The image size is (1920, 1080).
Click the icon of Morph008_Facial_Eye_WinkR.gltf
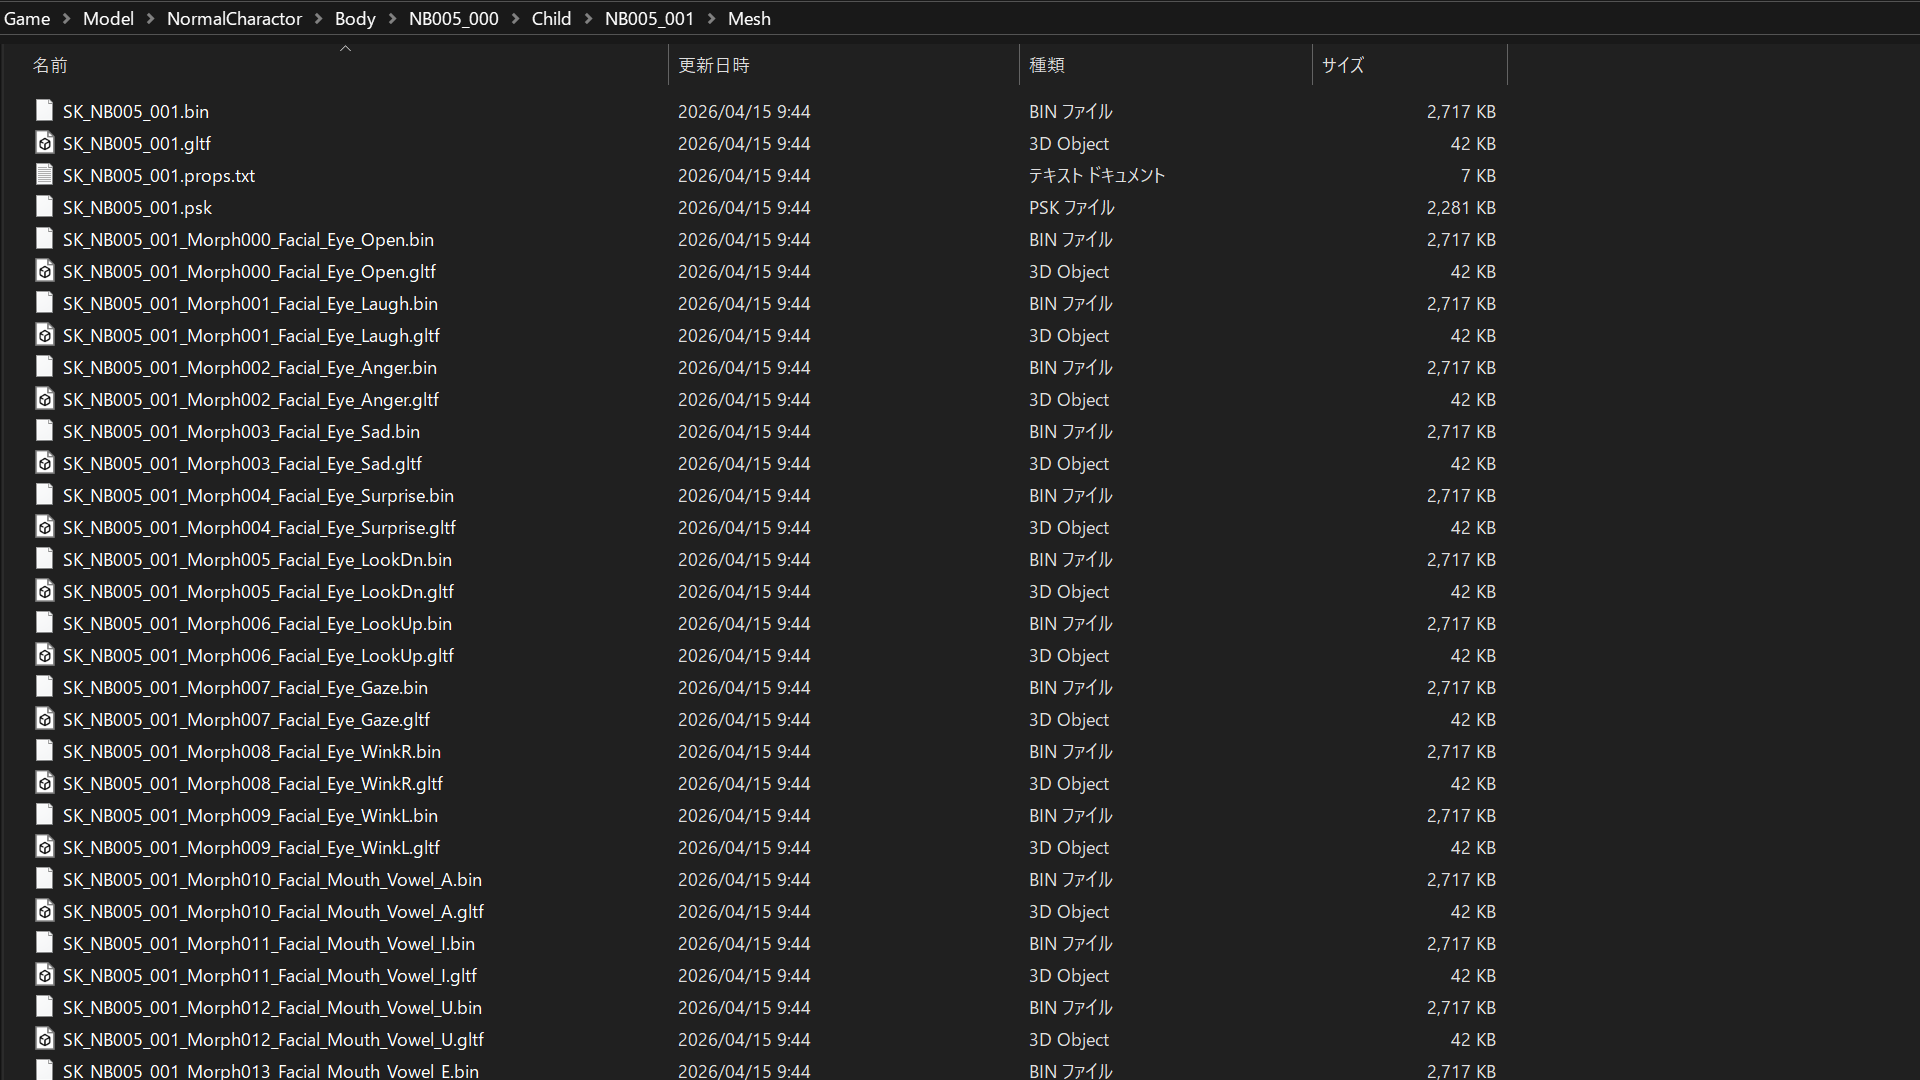pyautogui.click(x=44, y=783)
